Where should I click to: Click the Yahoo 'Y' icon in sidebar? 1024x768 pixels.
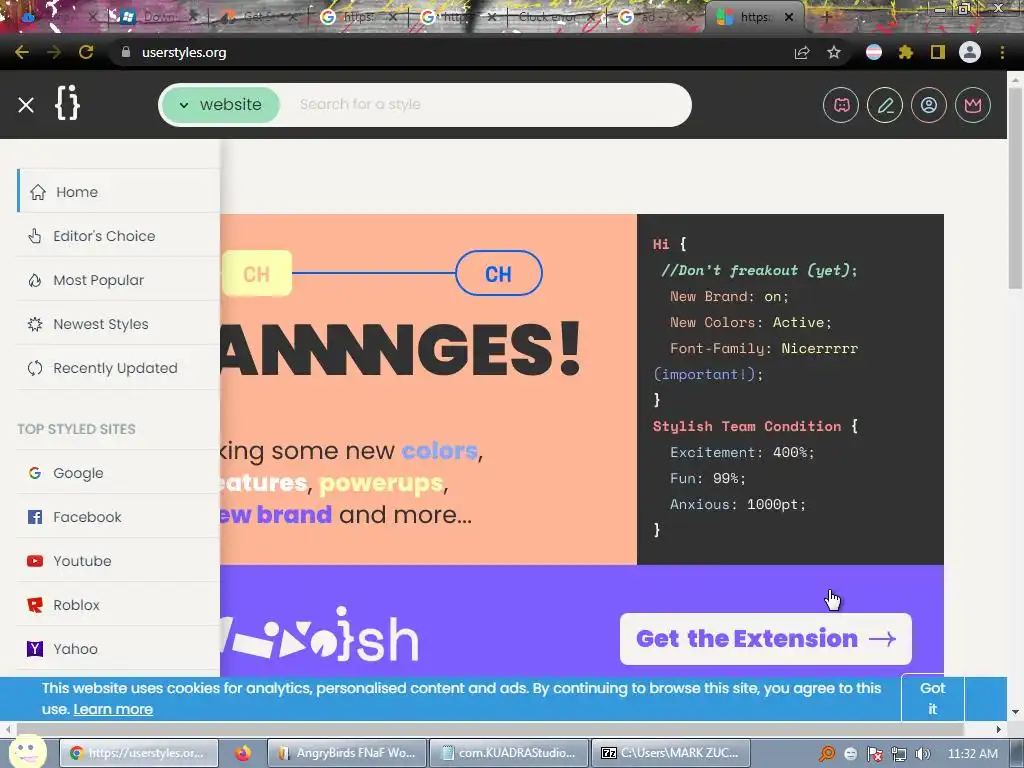click(35, 648)
